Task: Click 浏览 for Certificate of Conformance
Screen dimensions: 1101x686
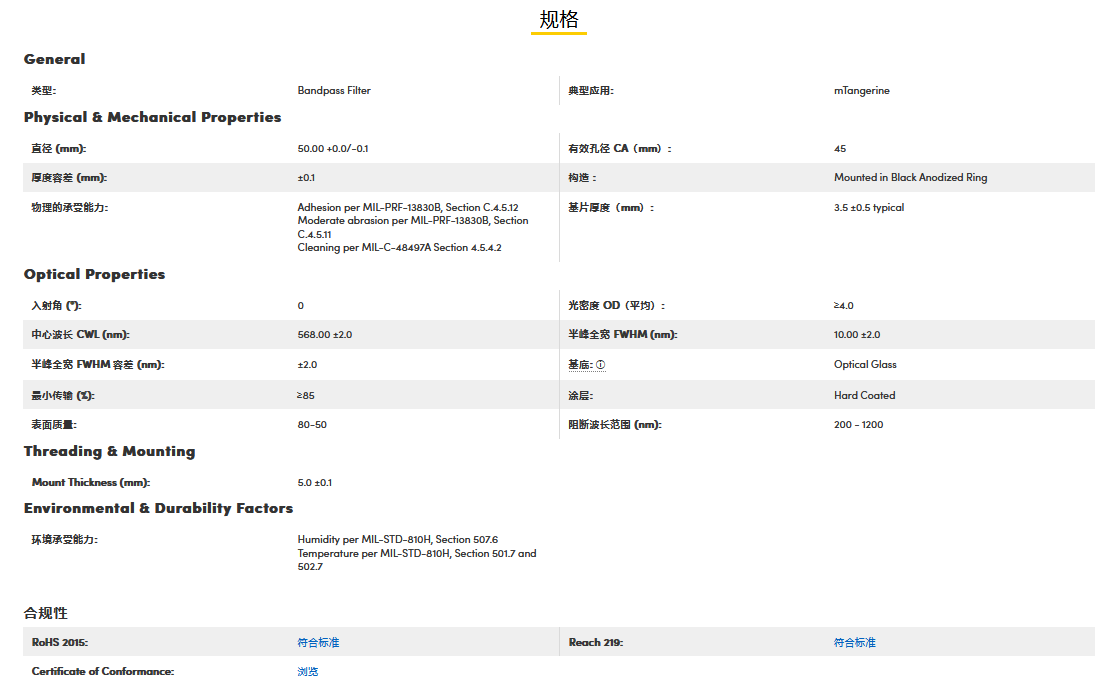Action: pos(308,671)
